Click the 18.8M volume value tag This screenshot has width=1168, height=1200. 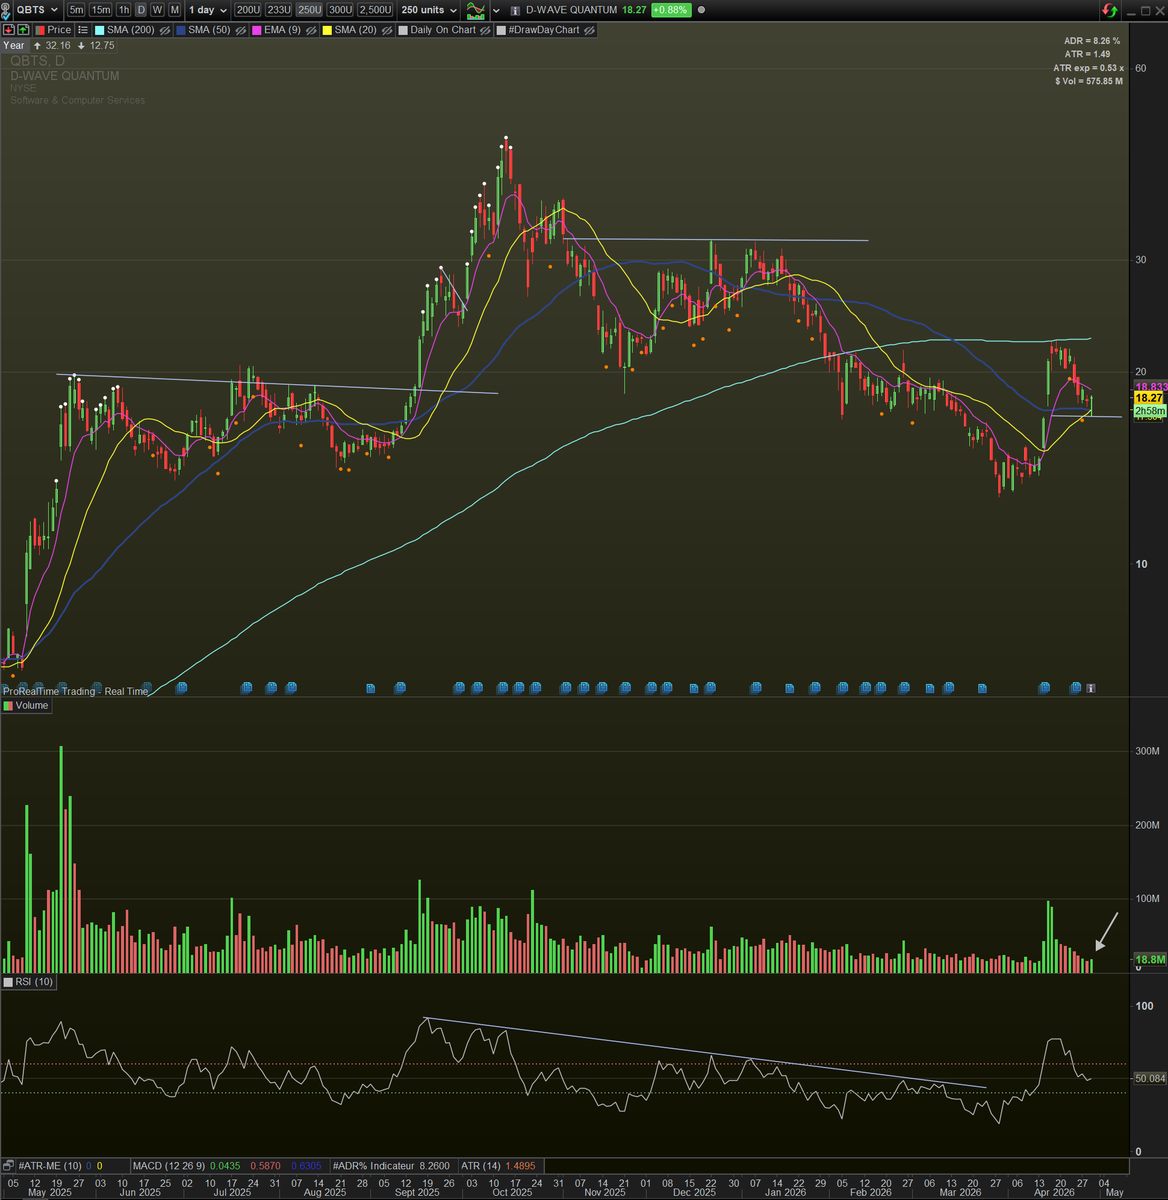point(1151,959)
